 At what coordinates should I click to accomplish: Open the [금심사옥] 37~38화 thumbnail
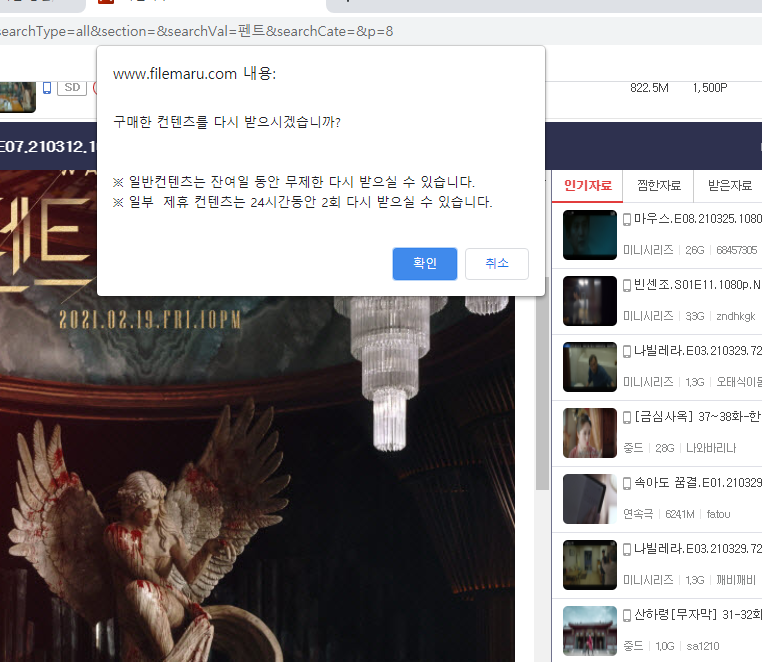[589, 433]
